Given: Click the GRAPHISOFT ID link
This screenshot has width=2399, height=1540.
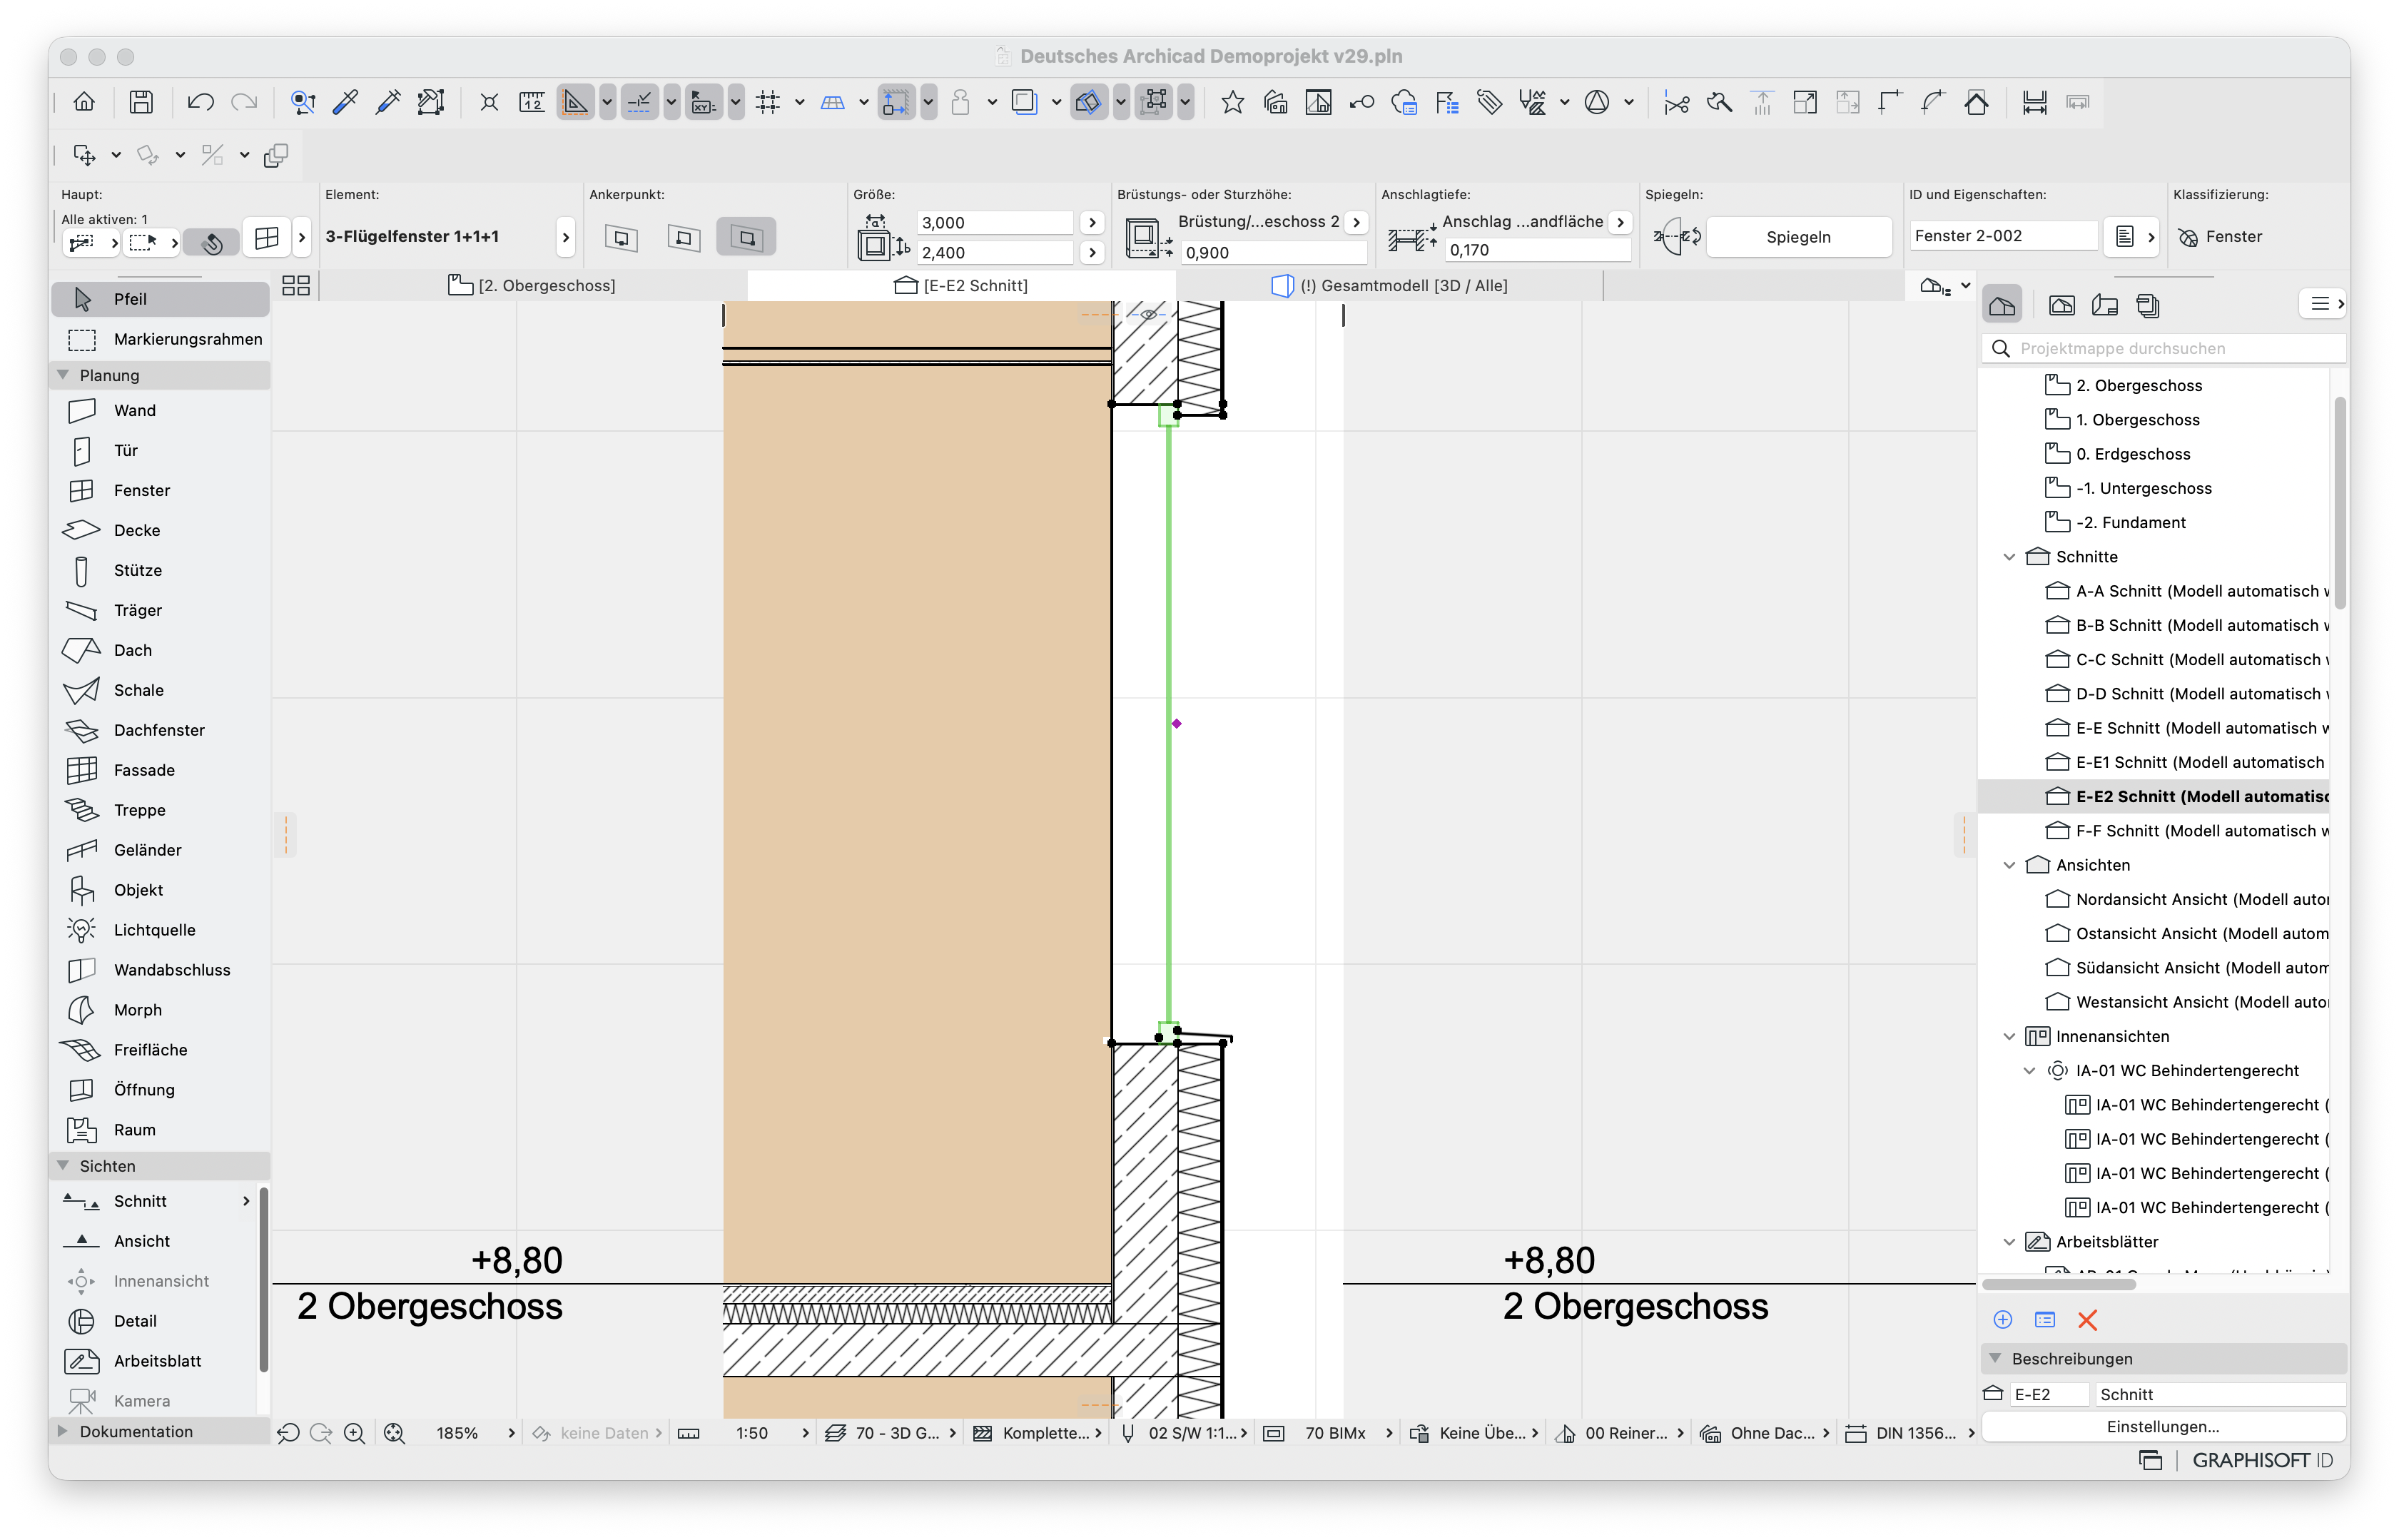Looking at the screenshot, I should pos(2262,1461).
